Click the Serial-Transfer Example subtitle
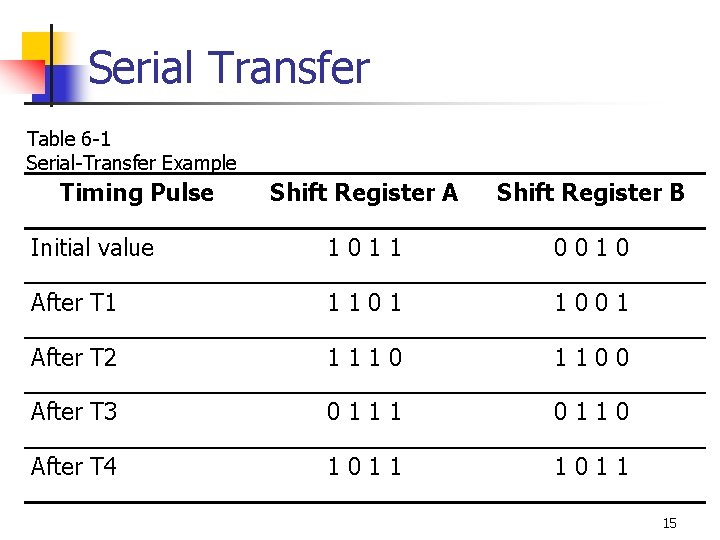720x540 pixels. pos(131,163)
